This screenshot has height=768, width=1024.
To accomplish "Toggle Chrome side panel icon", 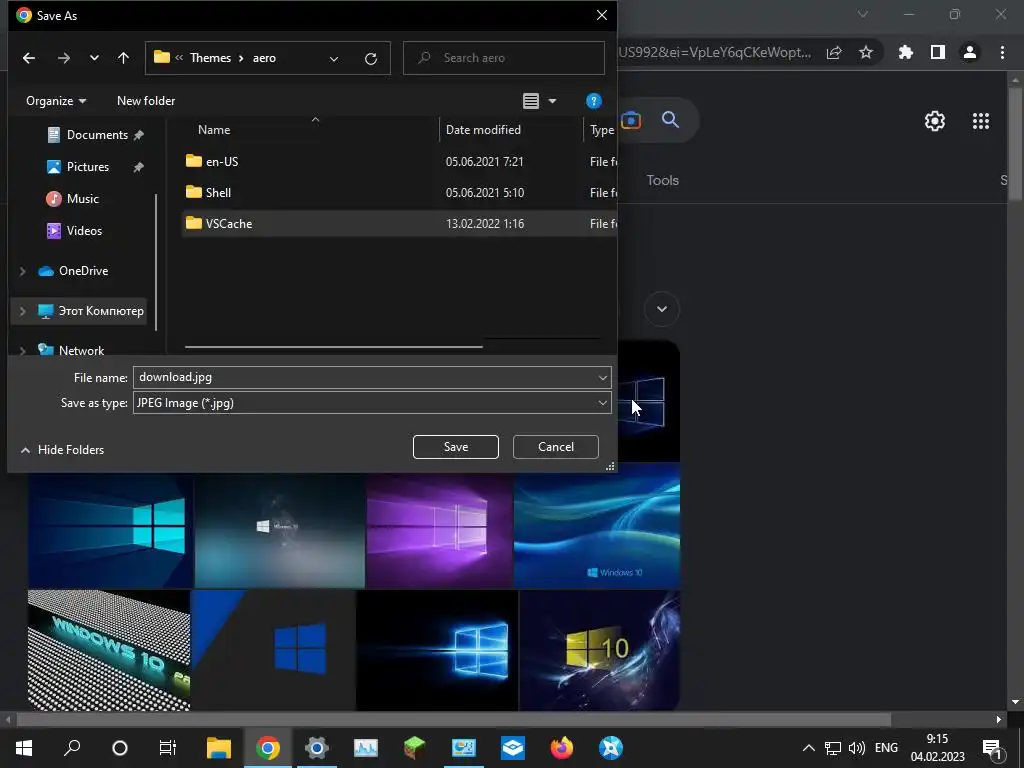I will click(938, 52).
